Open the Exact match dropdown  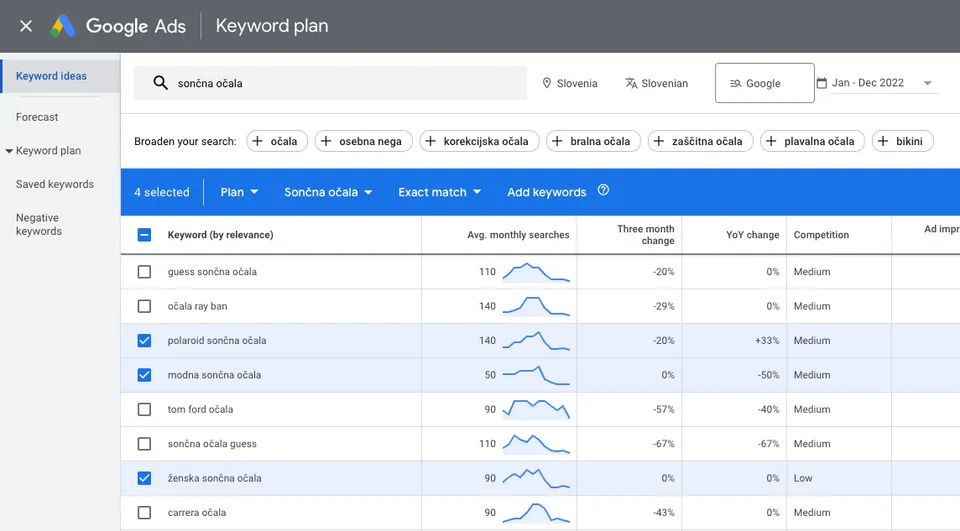tap(439, 192)
